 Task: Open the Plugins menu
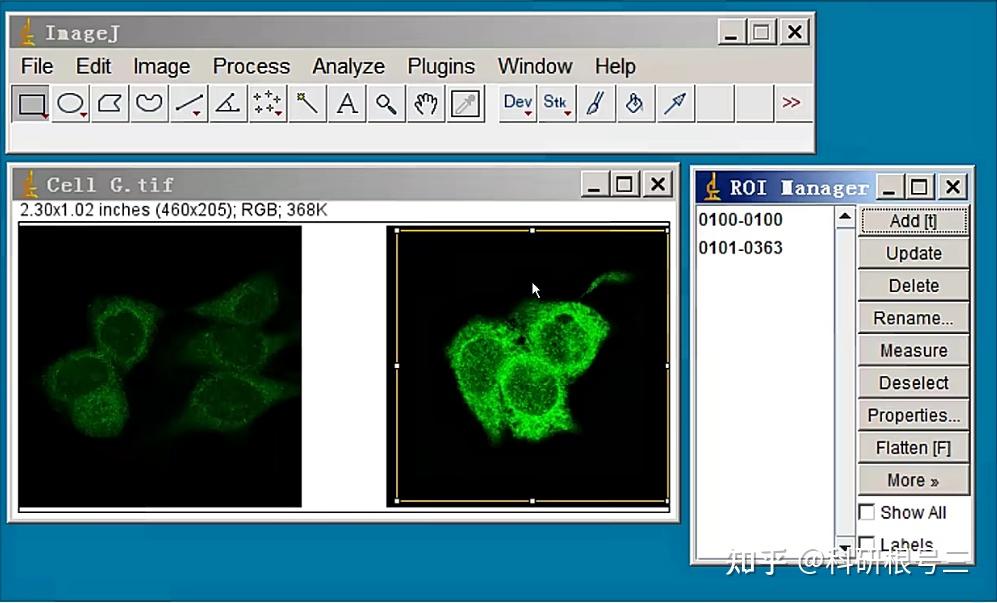click(441, 66)
